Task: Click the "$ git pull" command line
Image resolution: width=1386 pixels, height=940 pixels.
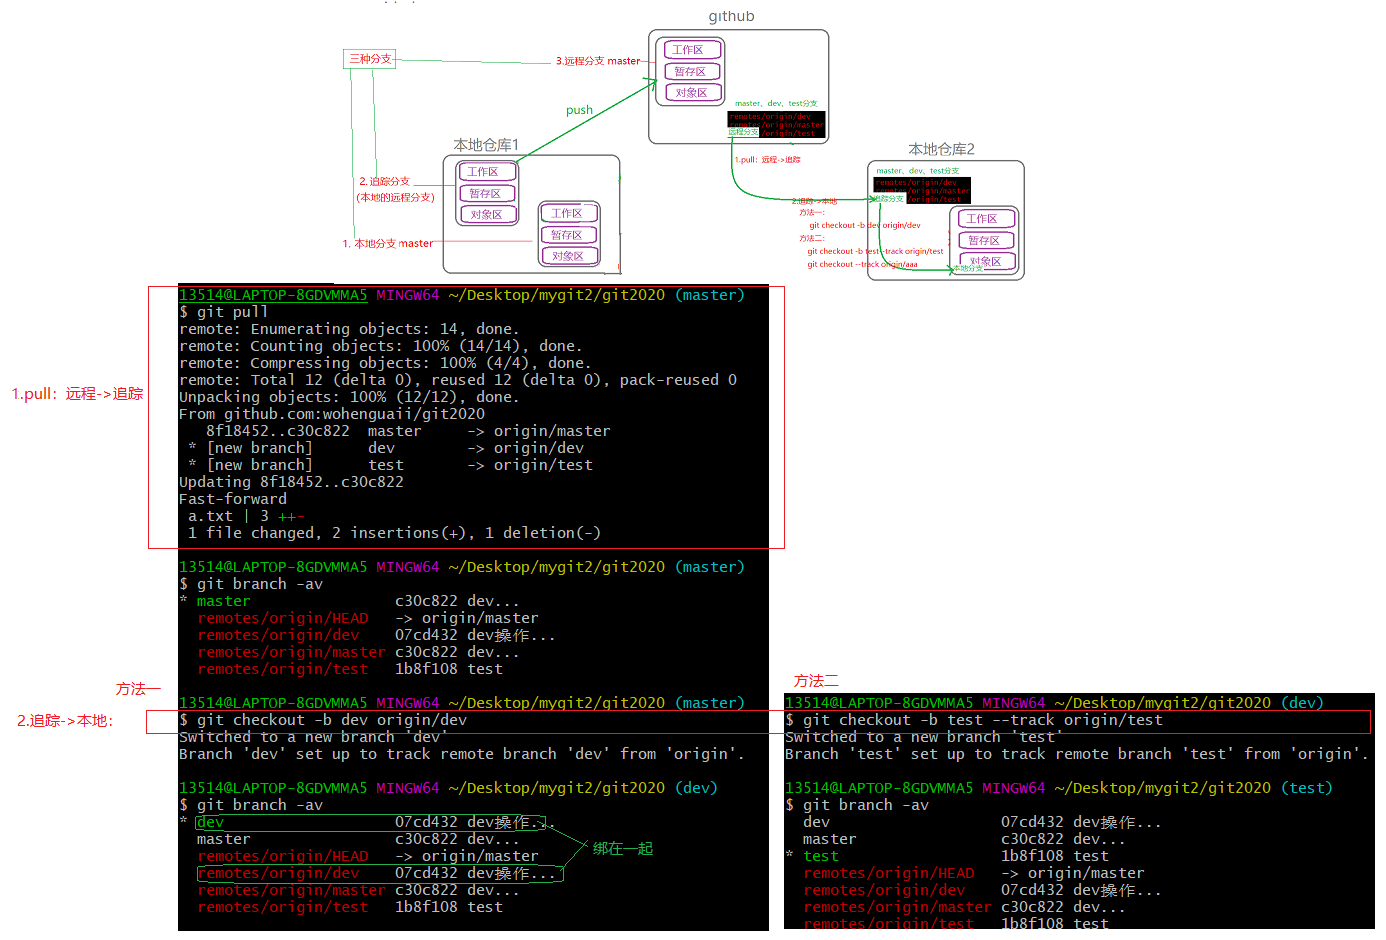Action: [224, 312]
